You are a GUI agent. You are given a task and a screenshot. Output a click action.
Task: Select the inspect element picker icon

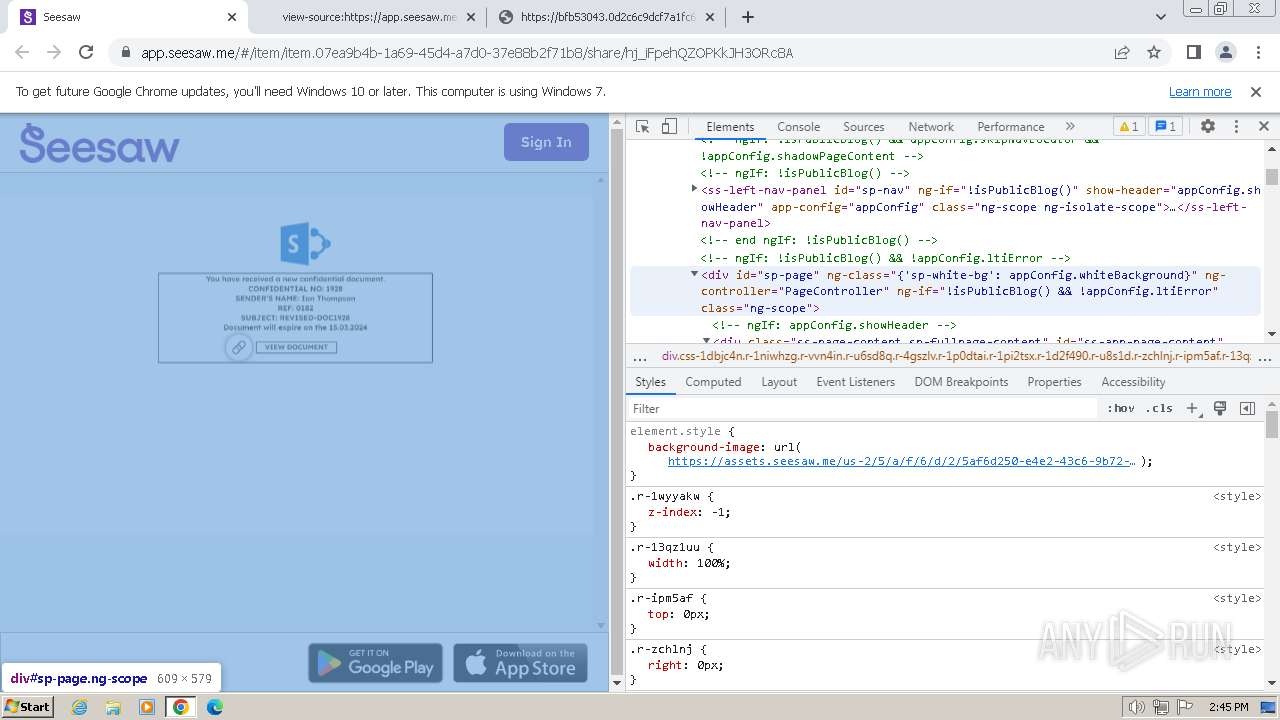pos(643,127)
